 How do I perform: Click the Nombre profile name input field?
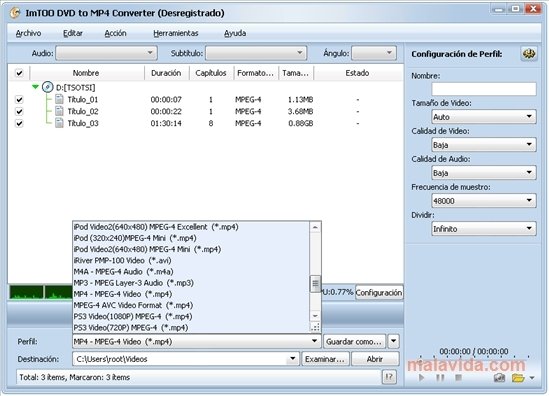pos(484,89)
